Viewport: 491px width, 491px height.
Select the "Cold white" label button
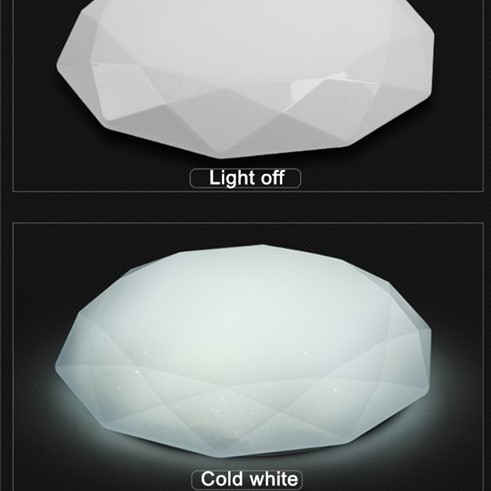point(247,480)
